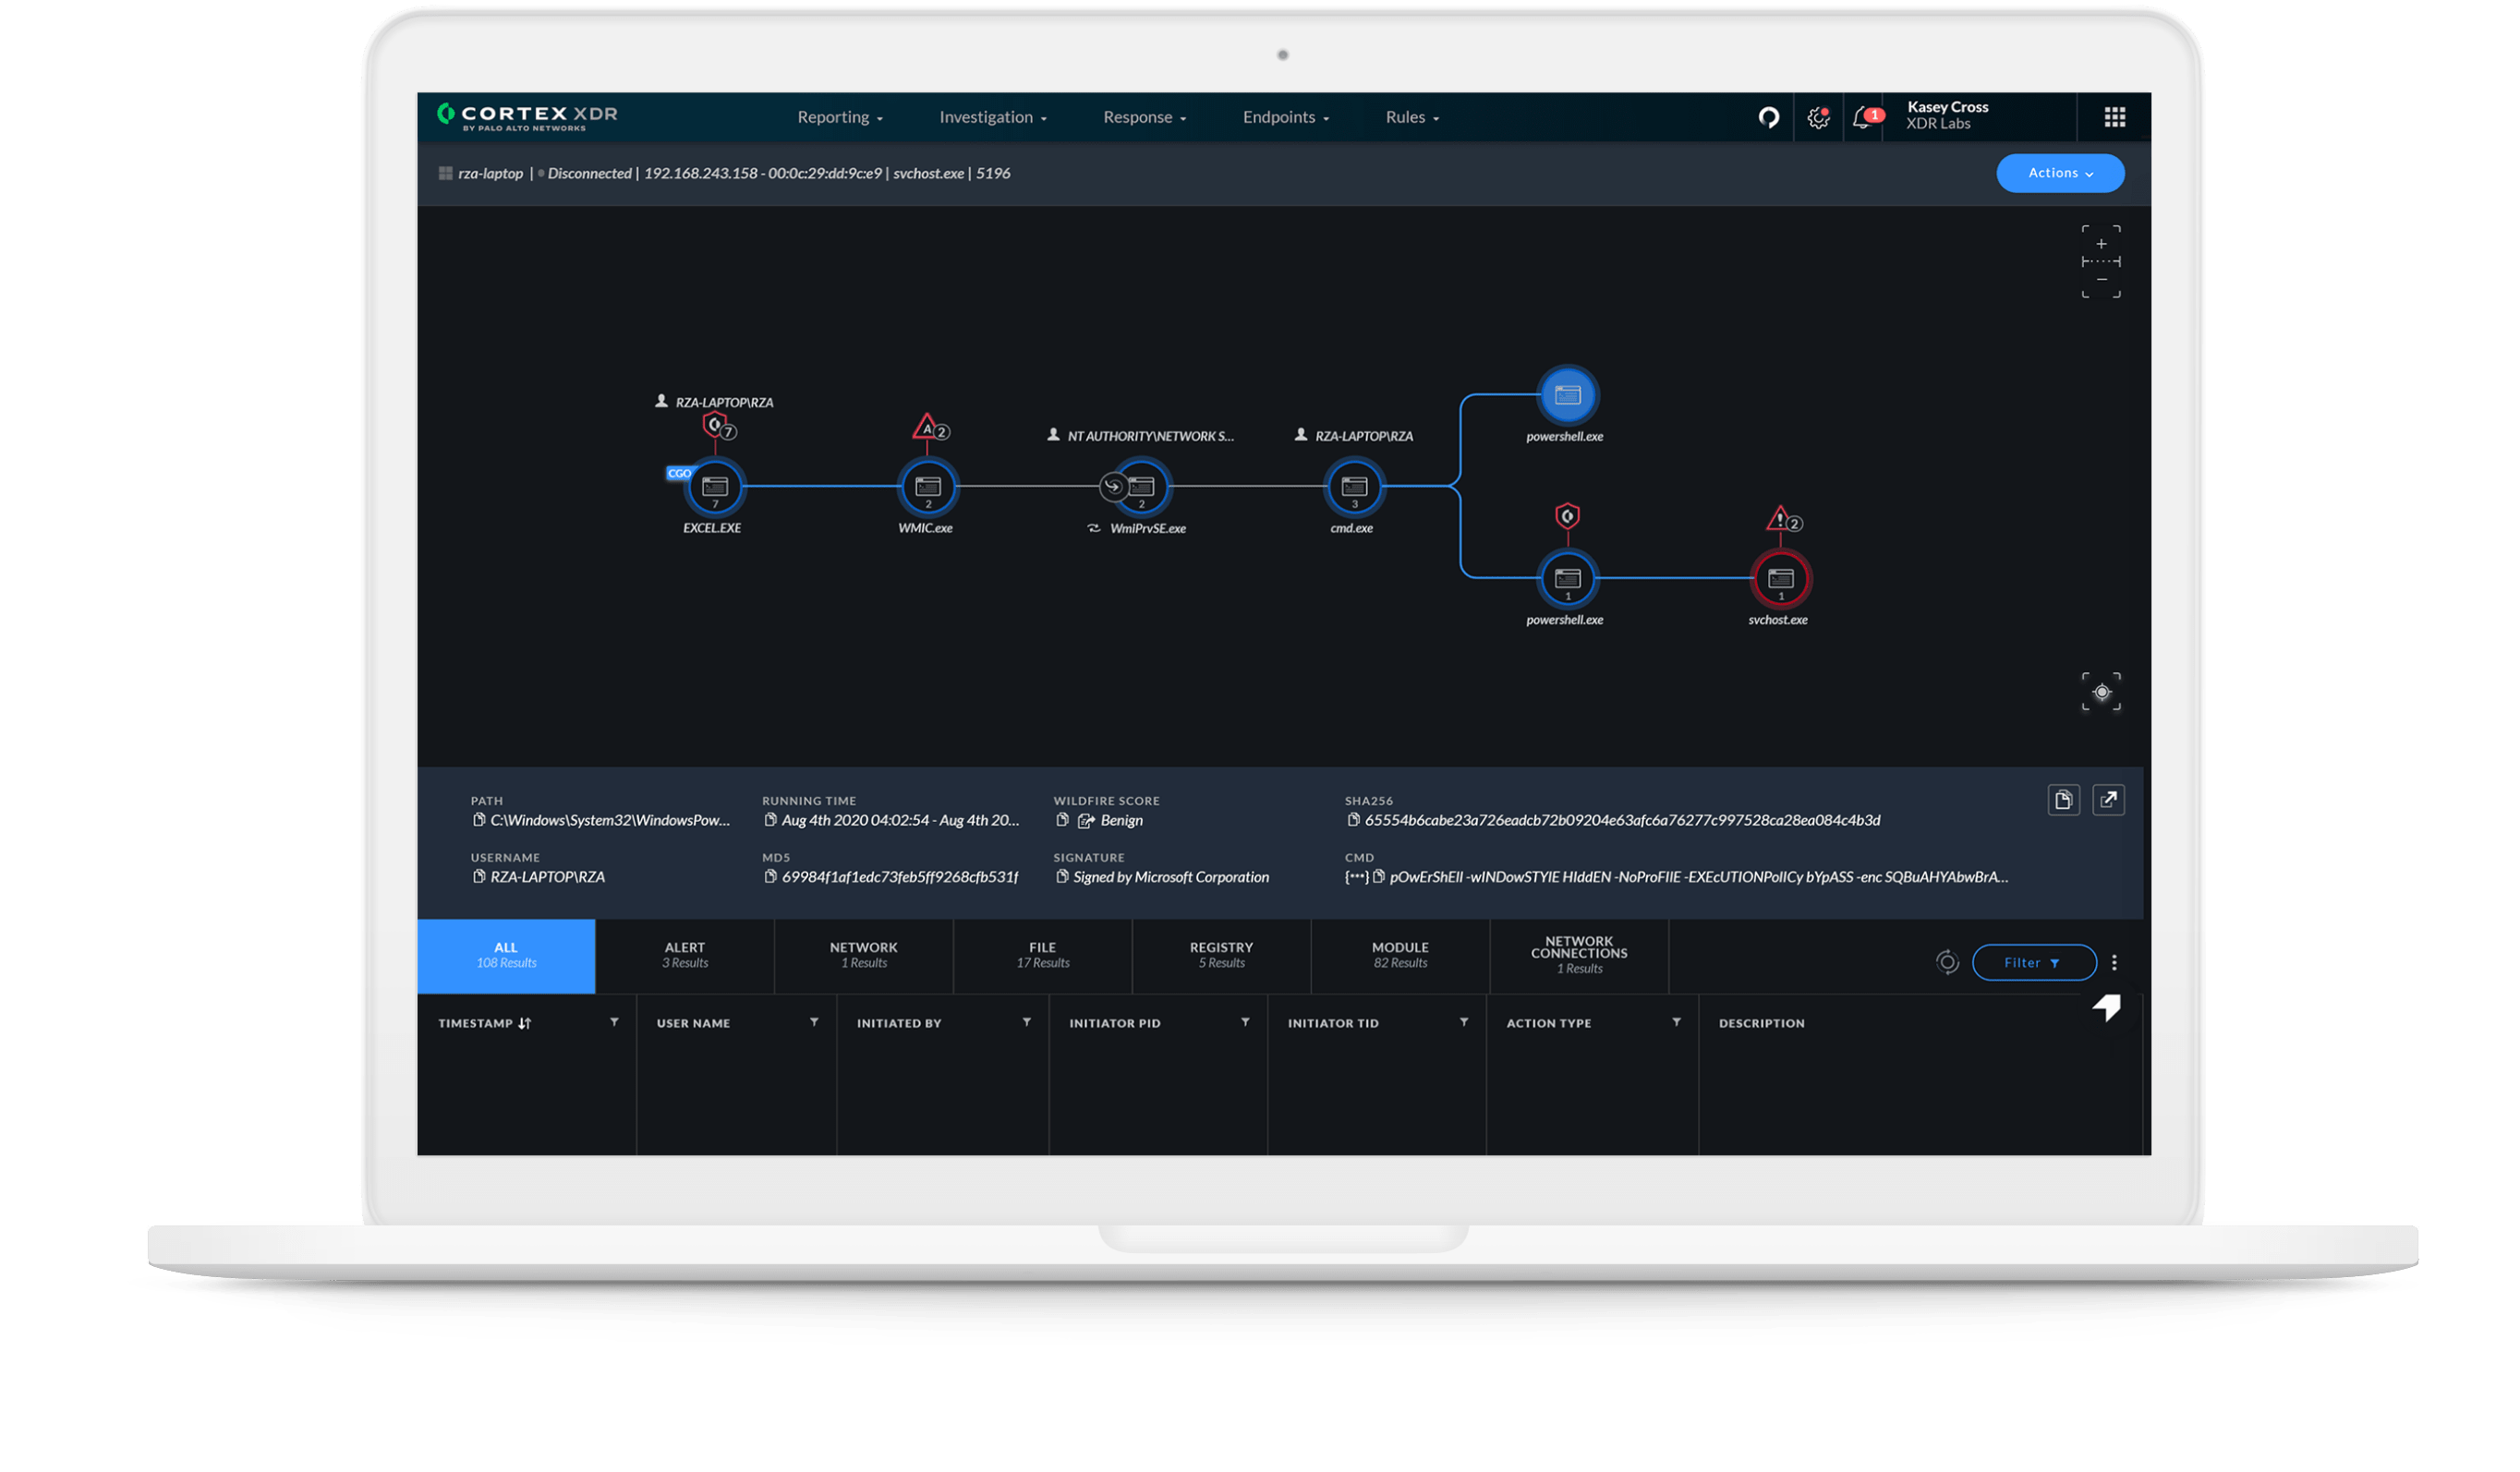The width and height of the screenshot is (2520, 1472).
Task: Expand the Investigation menu
Action: [x=992, y=118]
